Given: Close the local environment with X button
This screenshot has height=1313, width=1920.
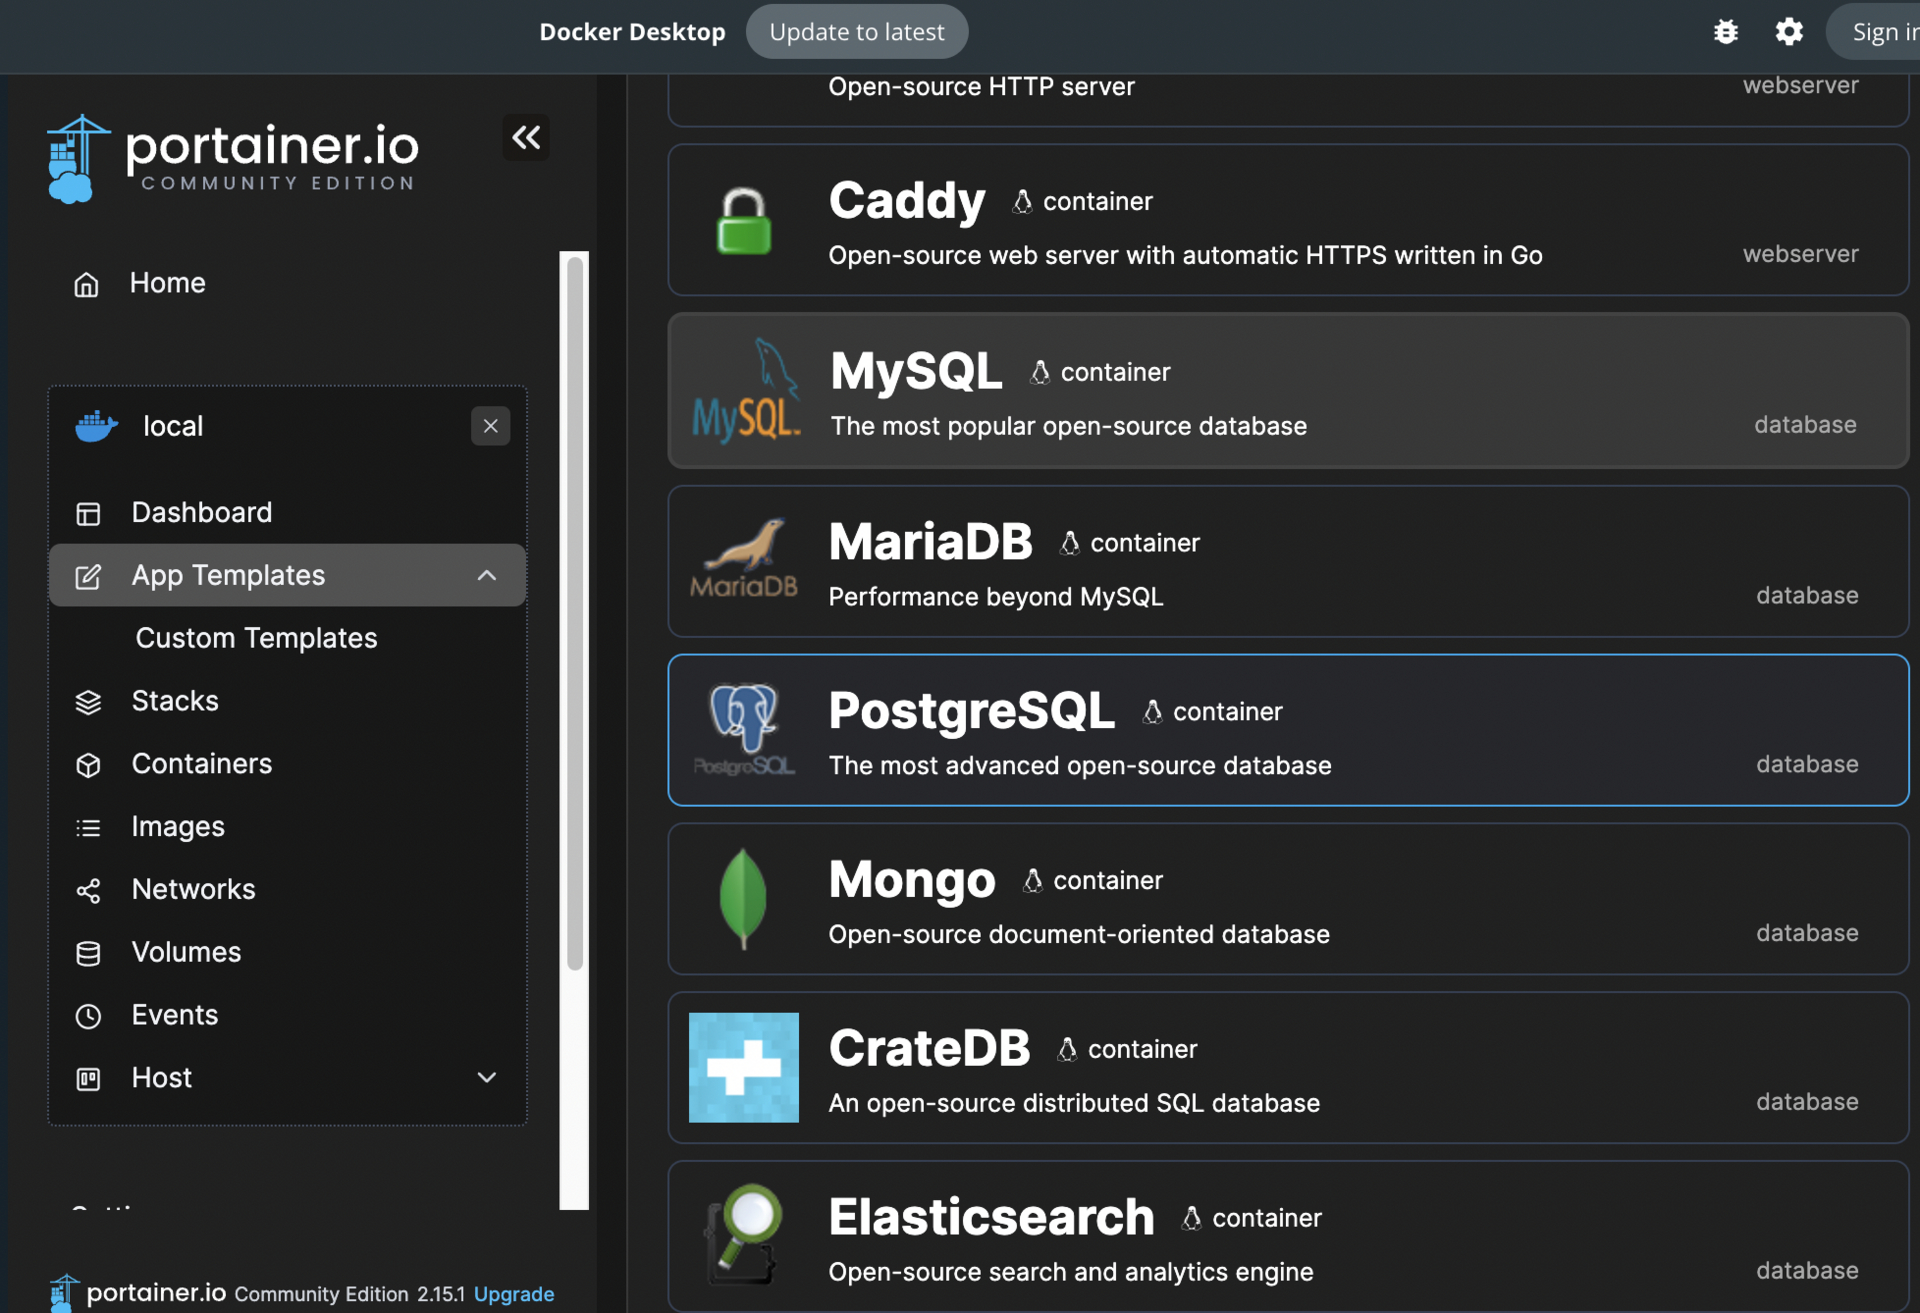Looking at the screenshot, I should tap(490, 426).
